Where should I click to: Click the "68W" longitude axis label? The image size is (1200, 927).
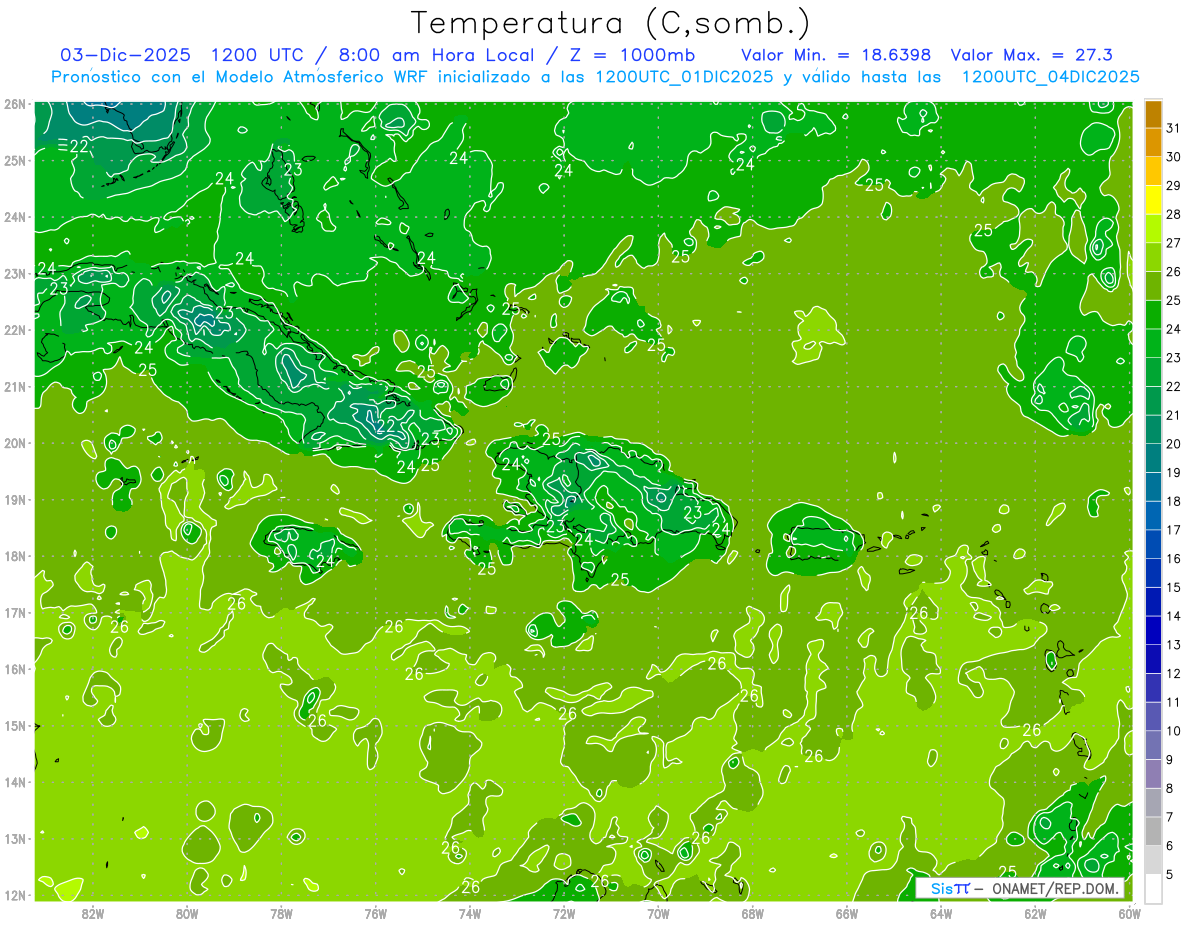point(753,913)
